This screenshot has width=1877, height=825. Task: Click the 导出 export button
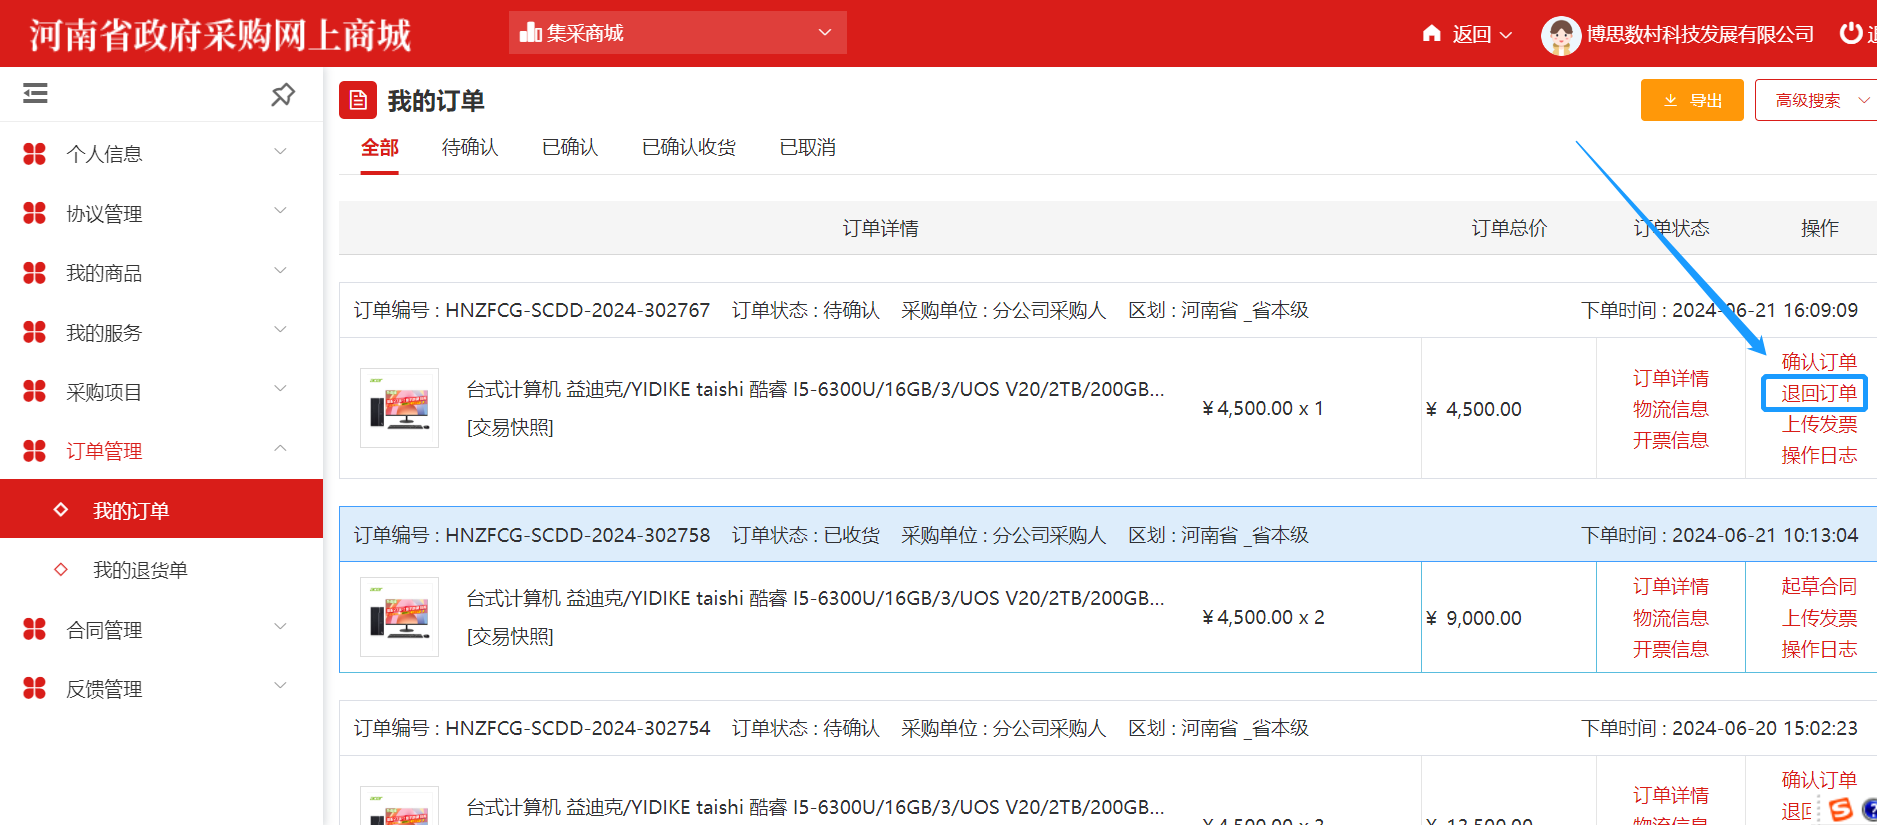[1692, 100]
